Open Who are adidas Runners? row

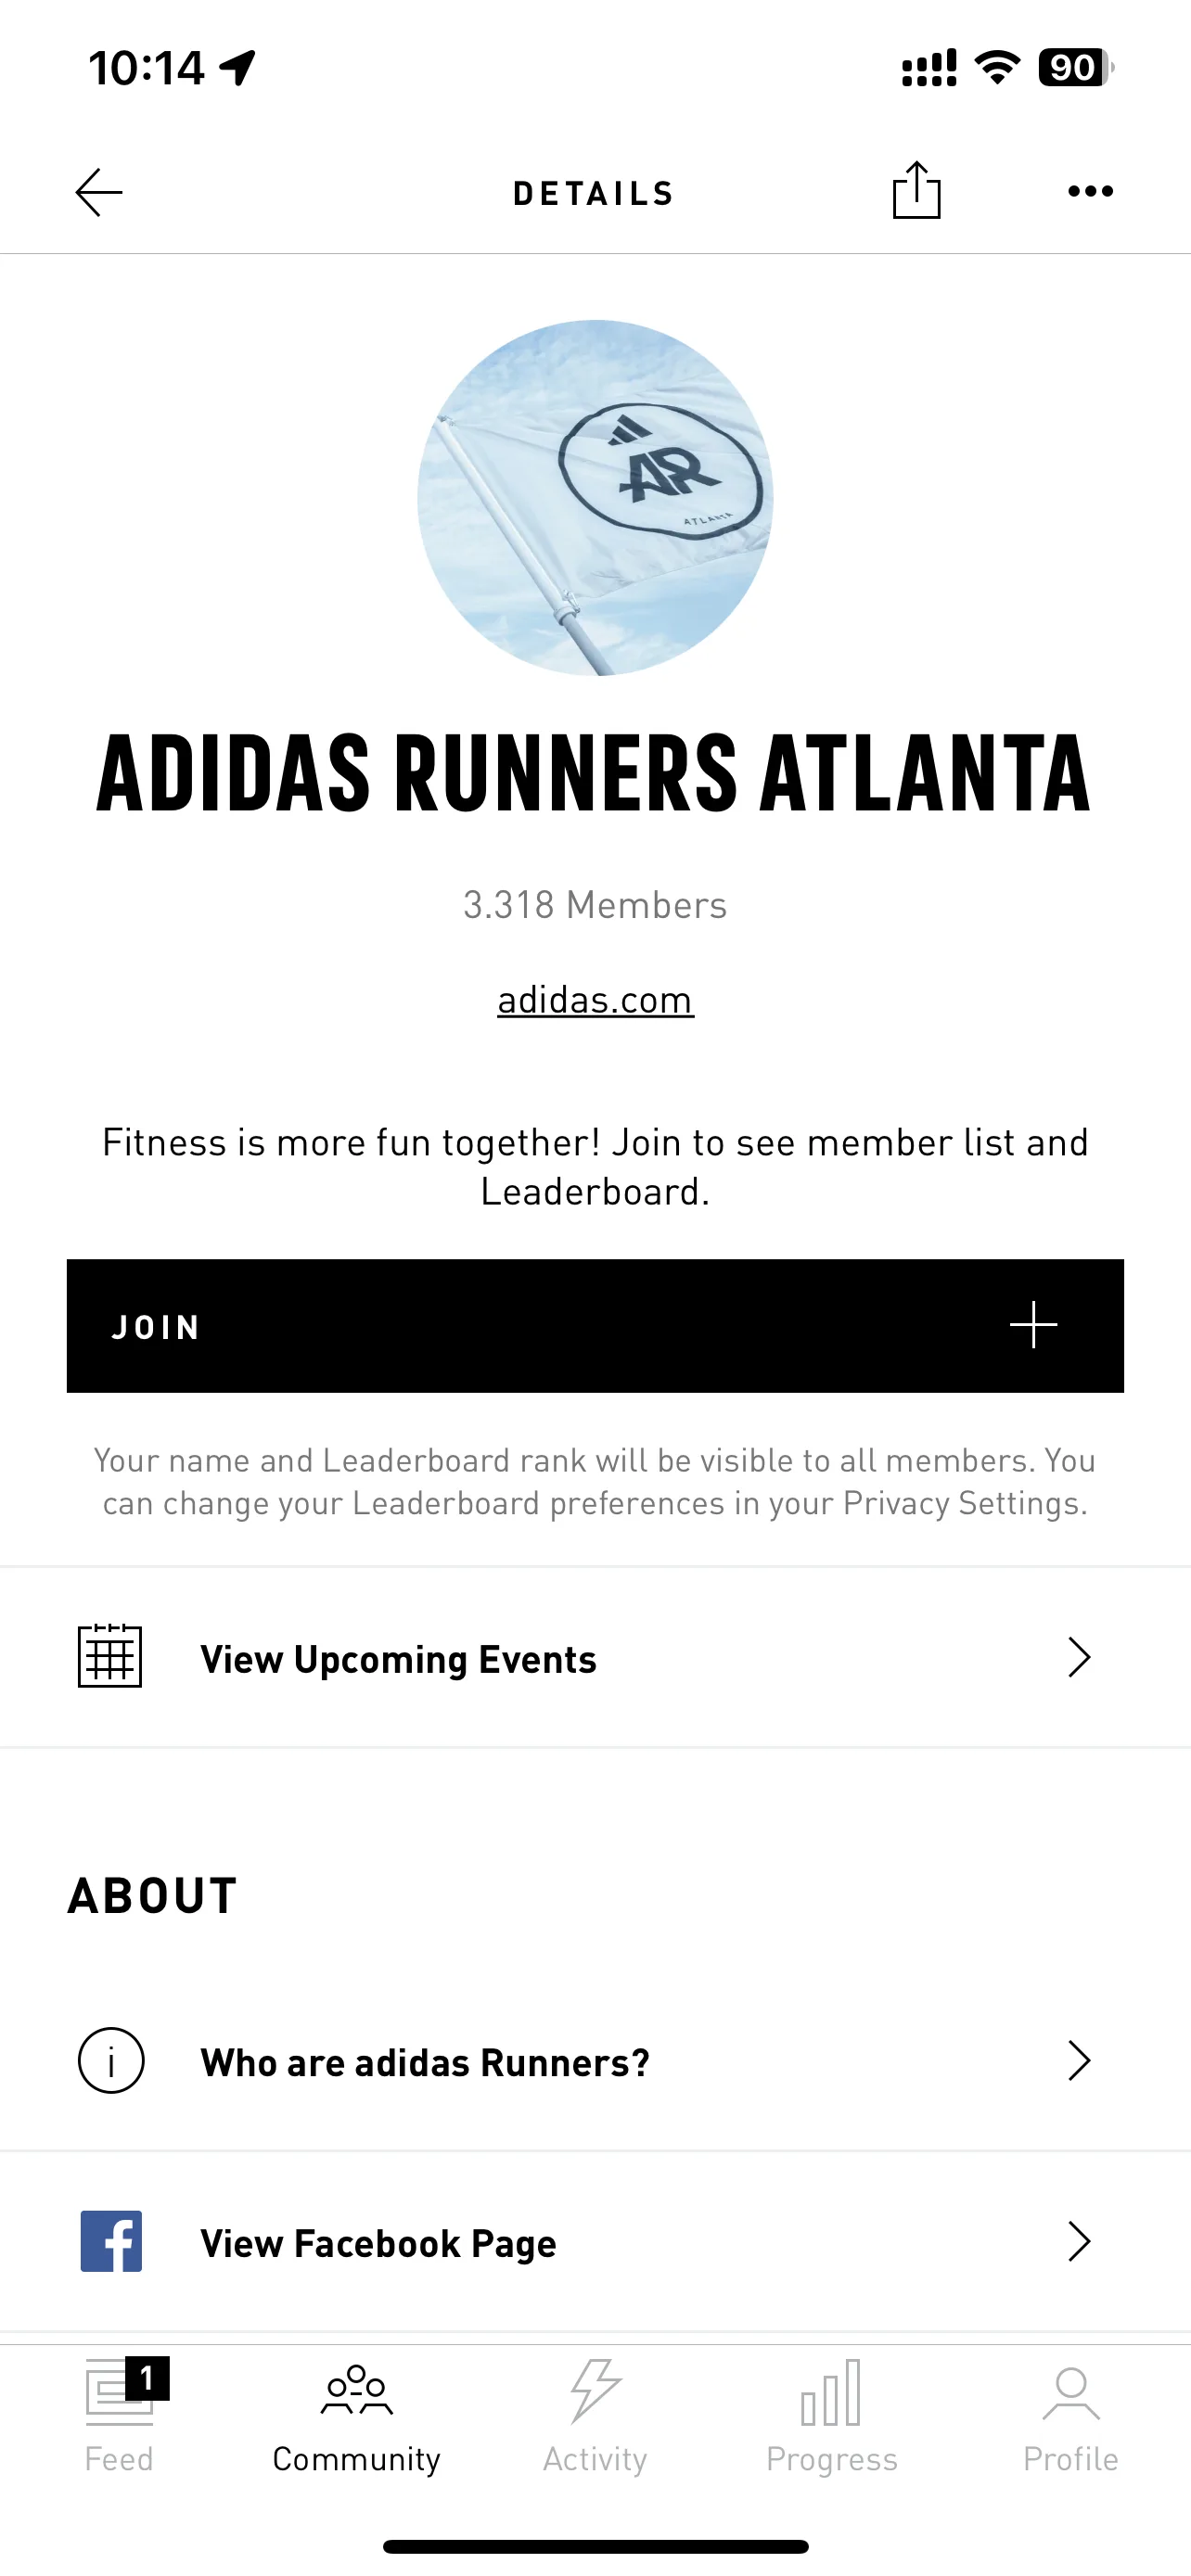595,2061
